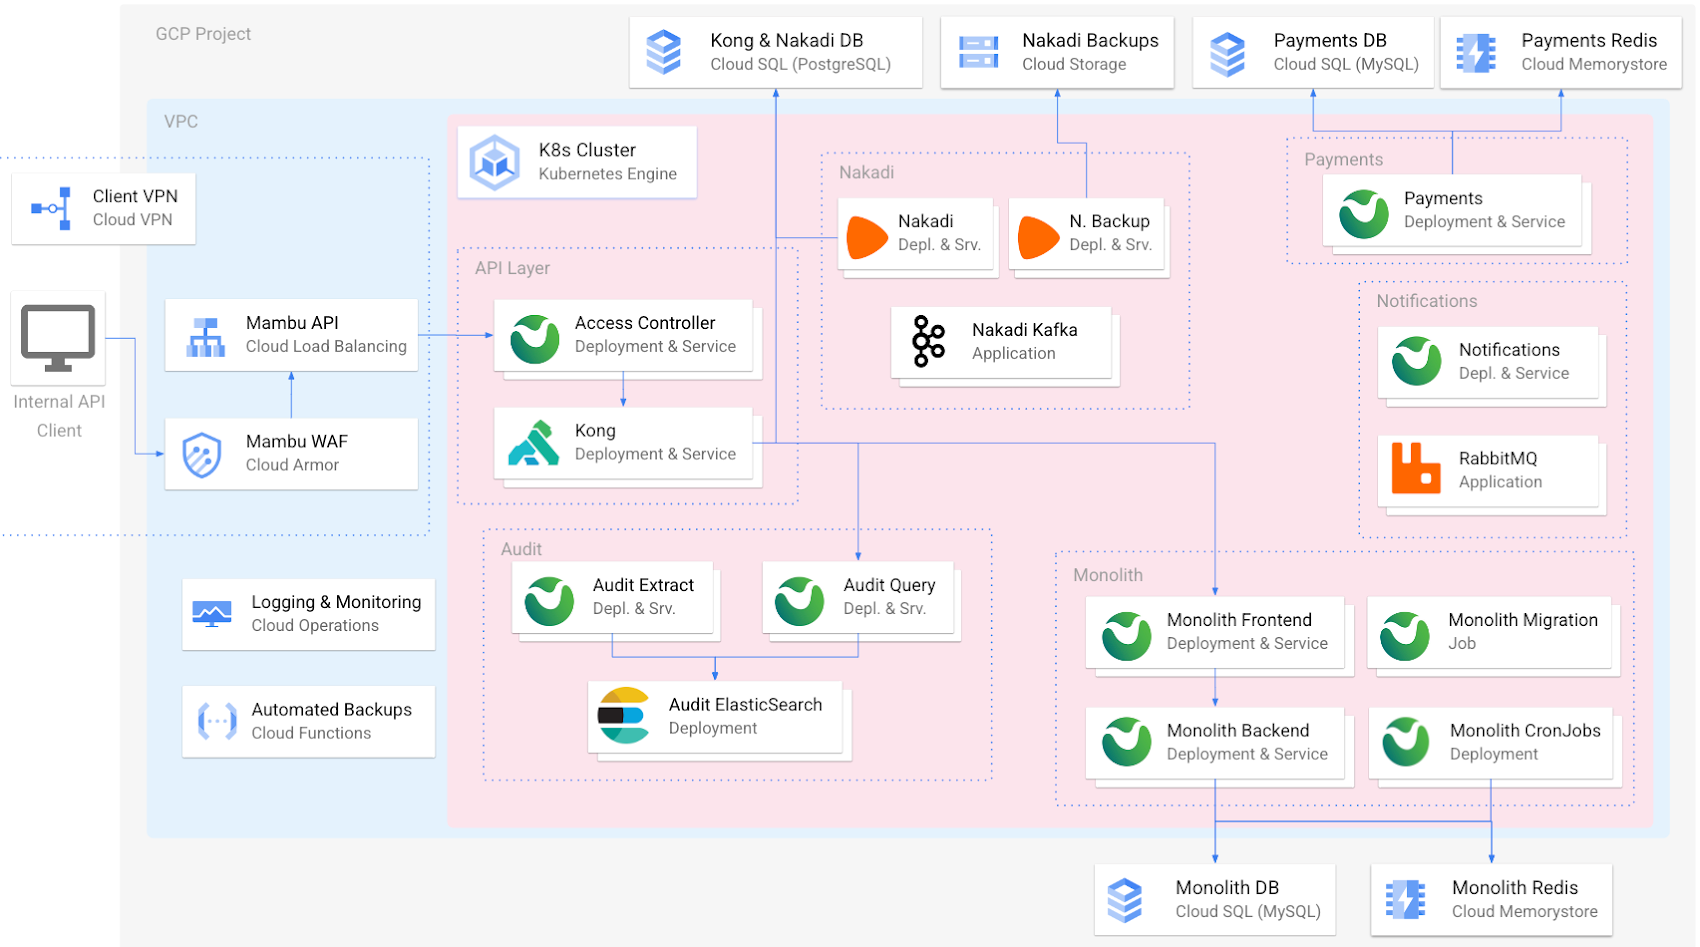Click the N. Backup orange Nakadi icon
The height and width of the screenshot is (947, 1700).
1038,237
